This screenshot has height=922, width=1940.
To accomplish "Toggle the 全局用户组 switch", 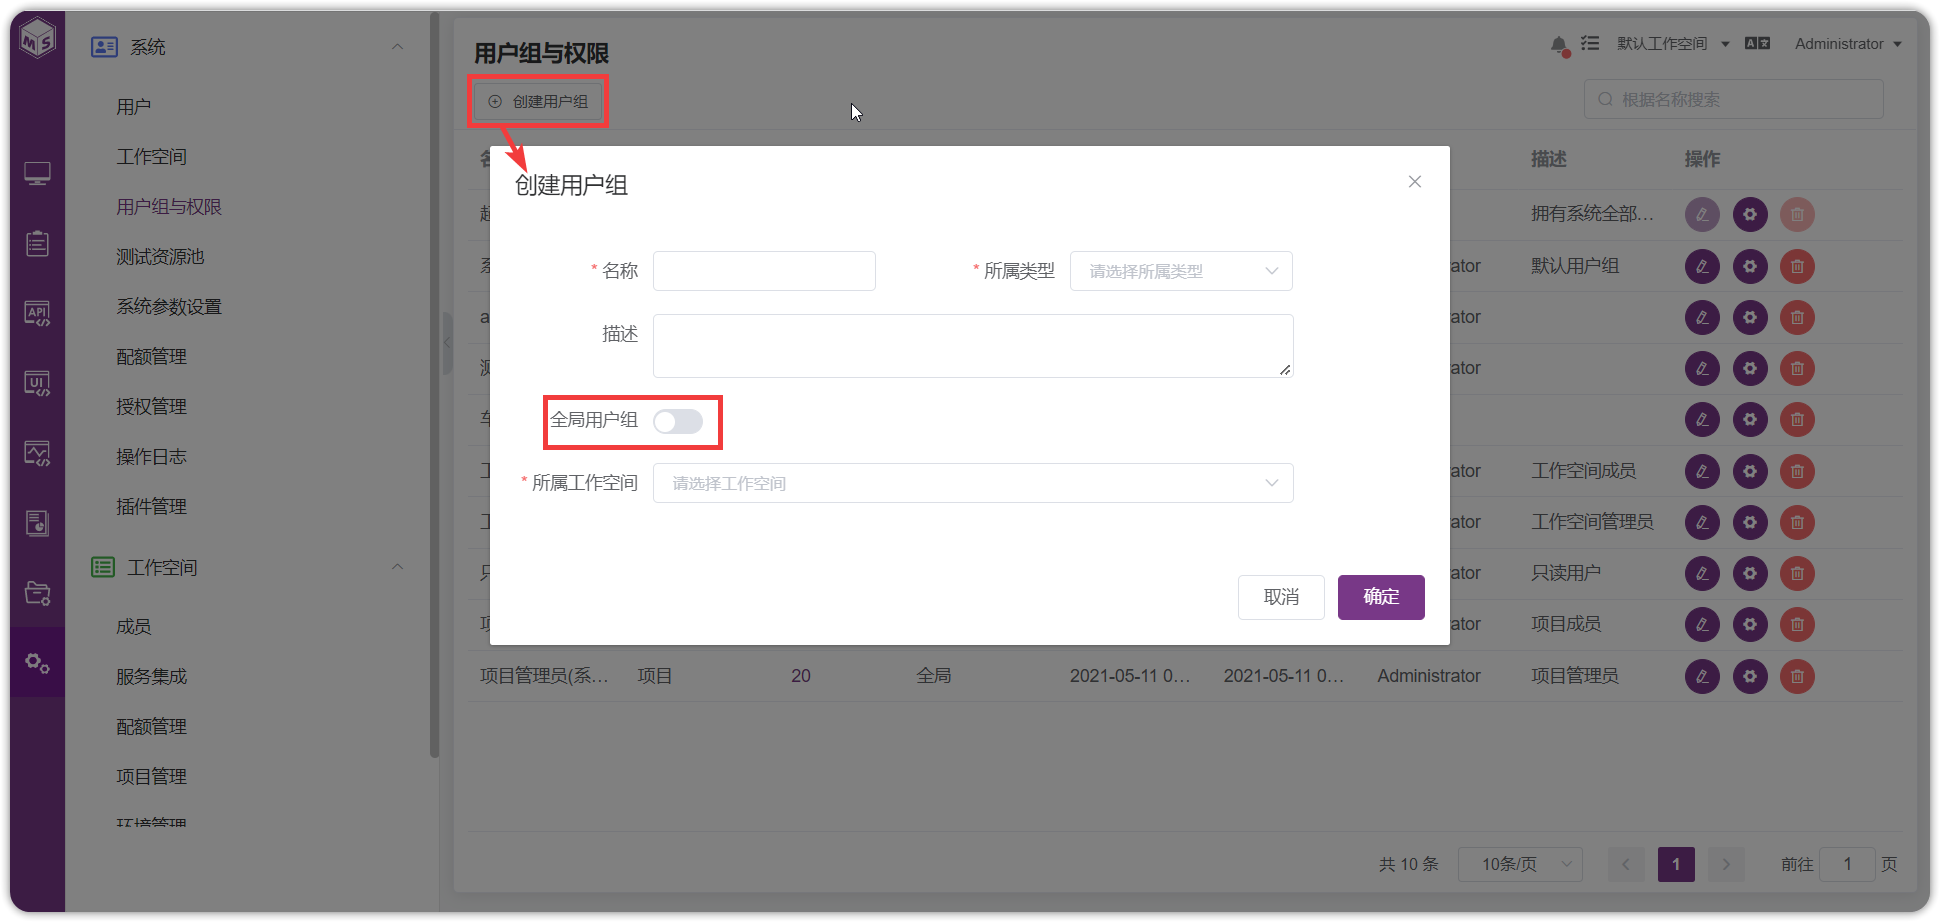I will pos(678,422).
